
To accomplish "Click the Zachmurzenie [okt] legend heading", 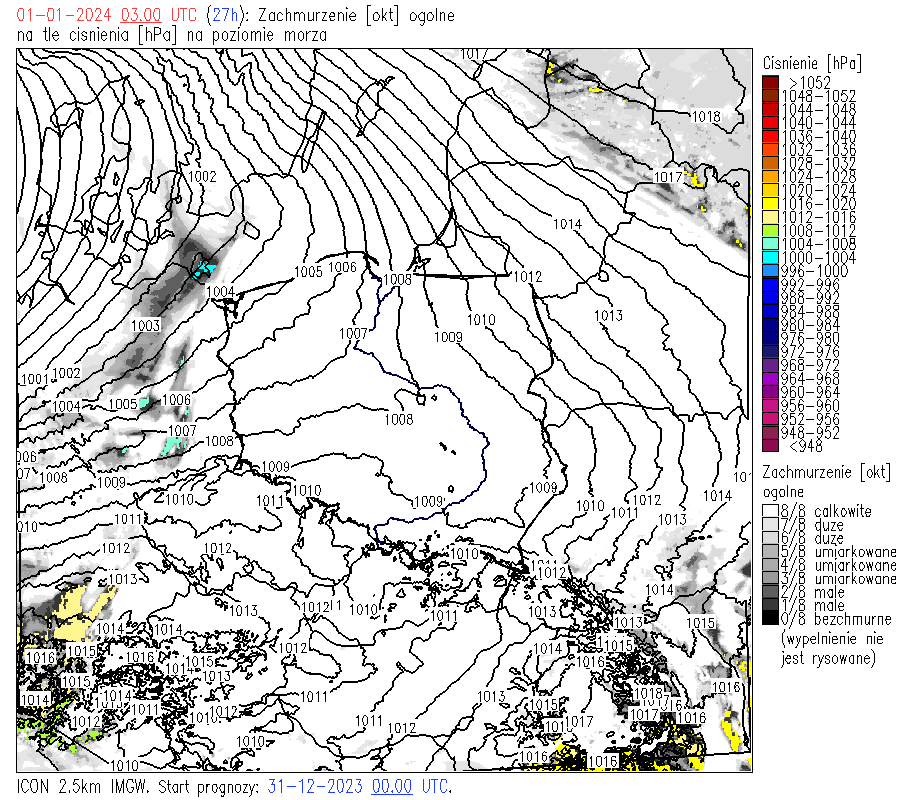I will click(x=827, y=473).
